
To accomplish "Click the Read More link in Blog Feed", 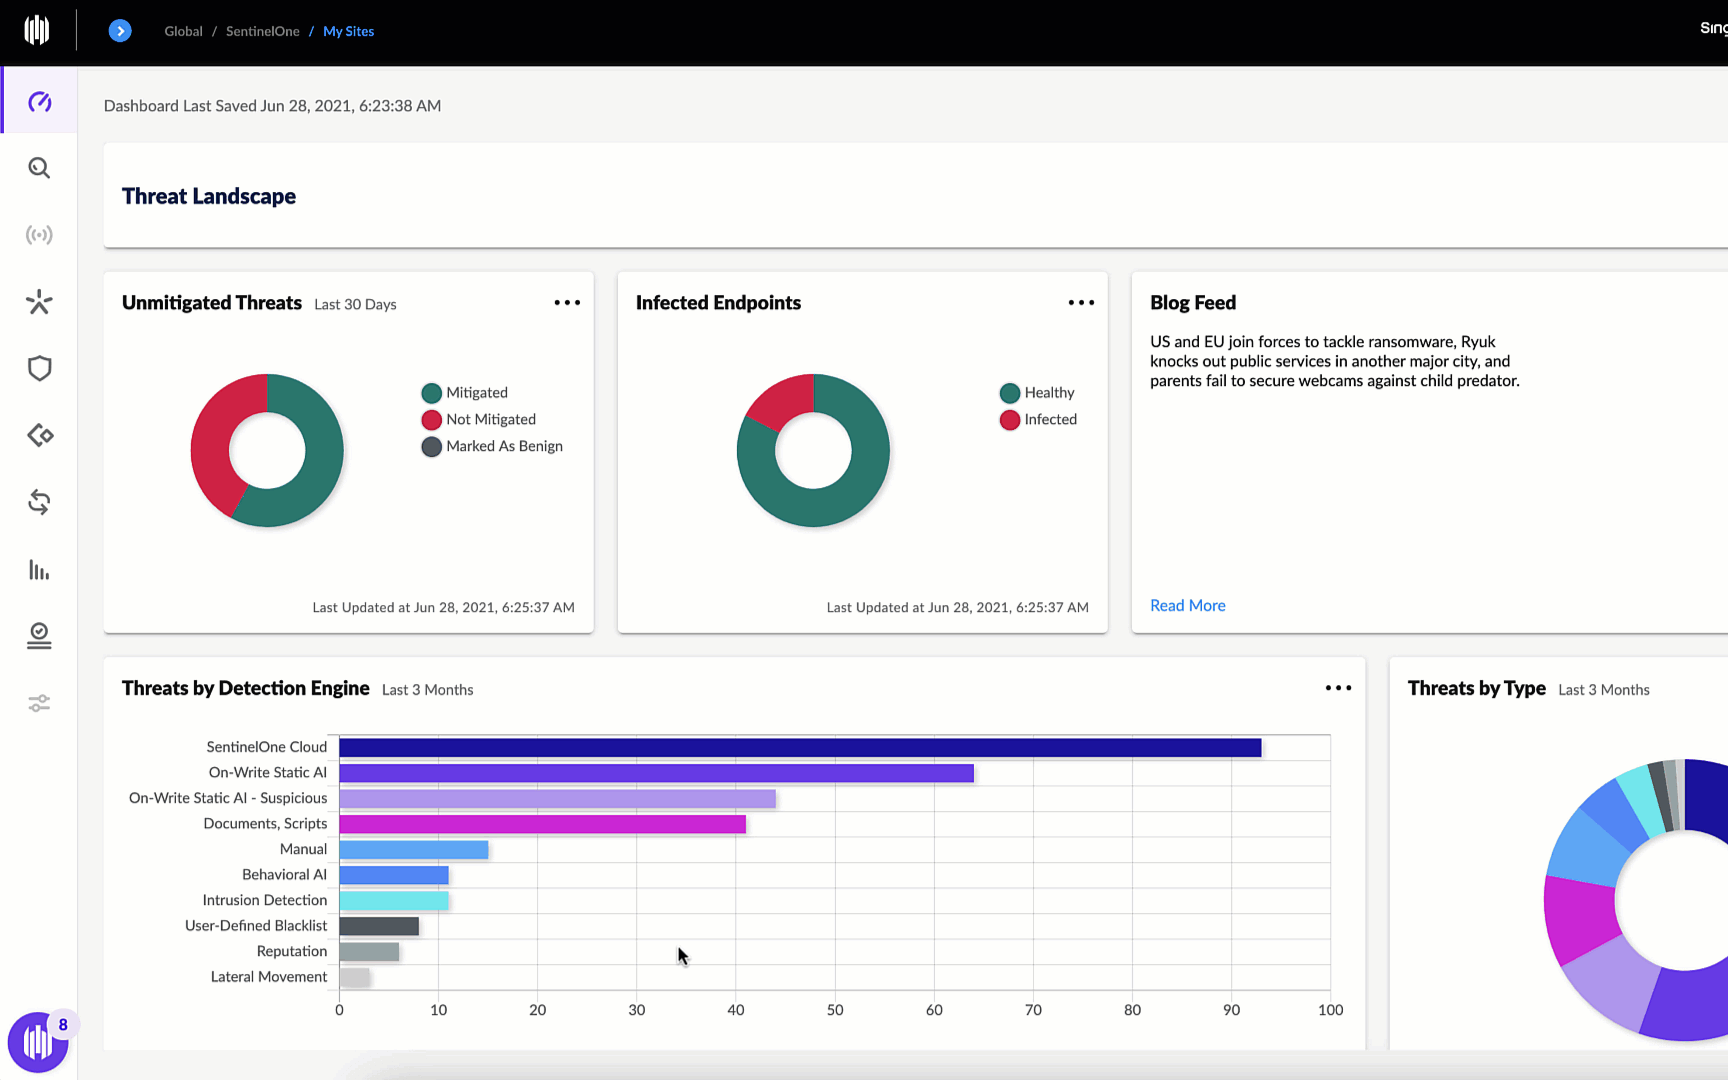I will (1187, 606).
